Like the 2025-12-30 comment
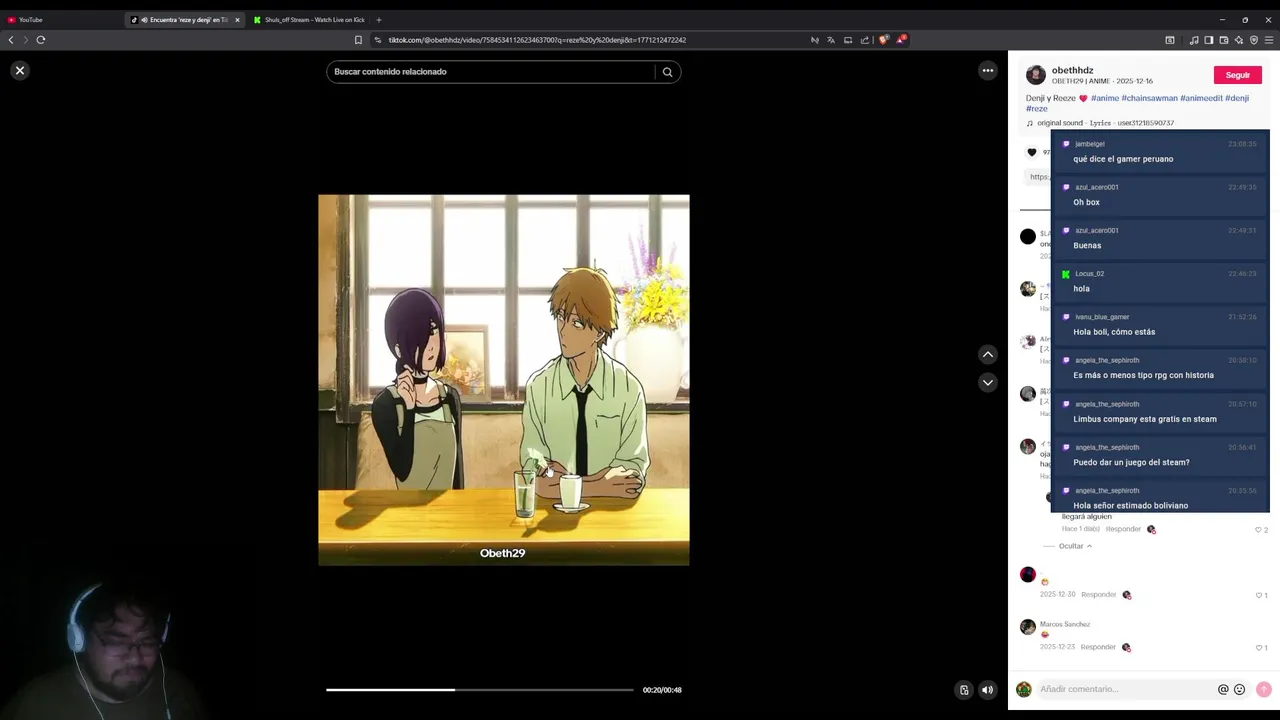This screenshot has width=1280, height=720. 1259,595
